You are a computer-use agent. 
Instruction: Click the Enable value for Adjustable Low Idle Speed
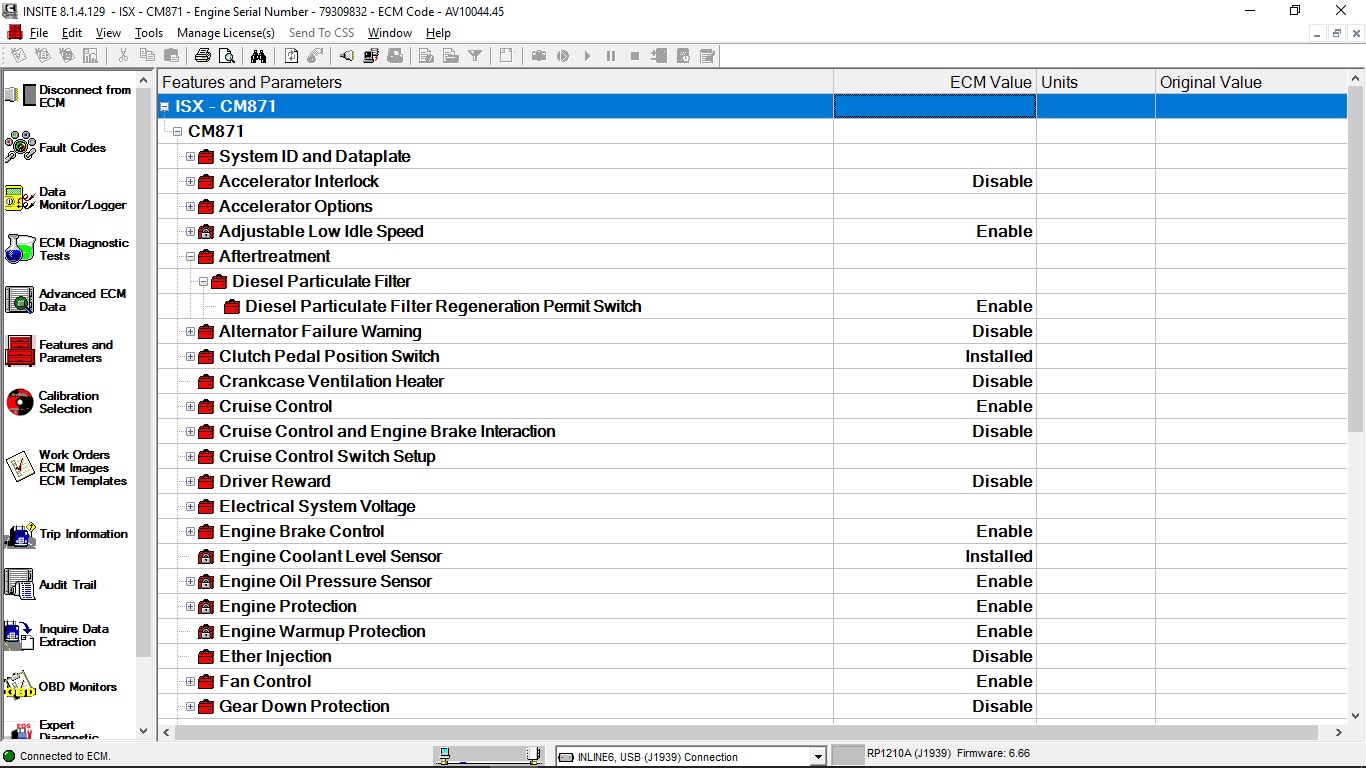(x=1004, y=232)
